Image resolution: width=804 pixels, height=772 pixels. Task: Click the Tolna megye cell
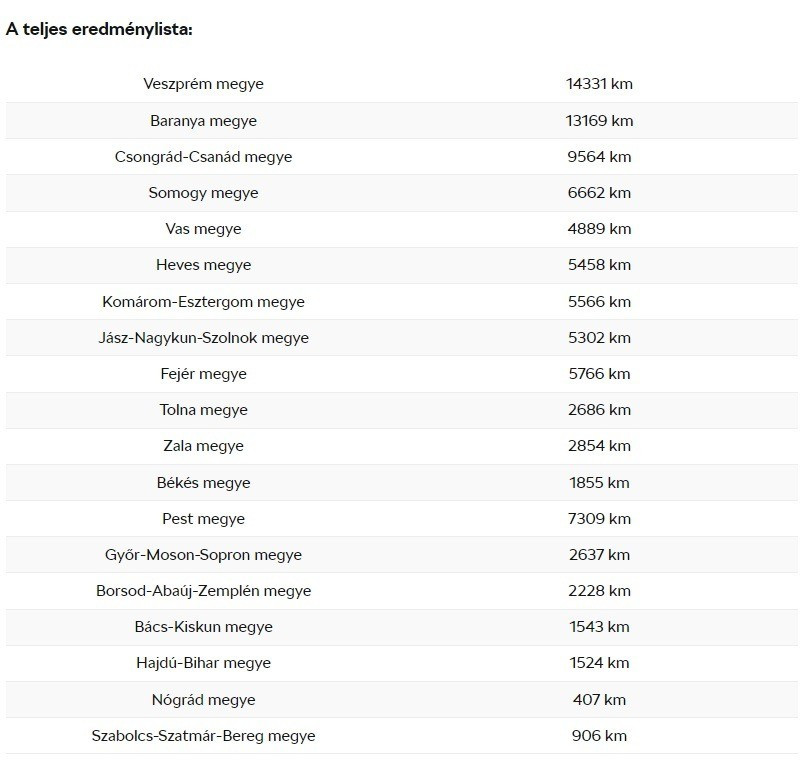point(203,410)
